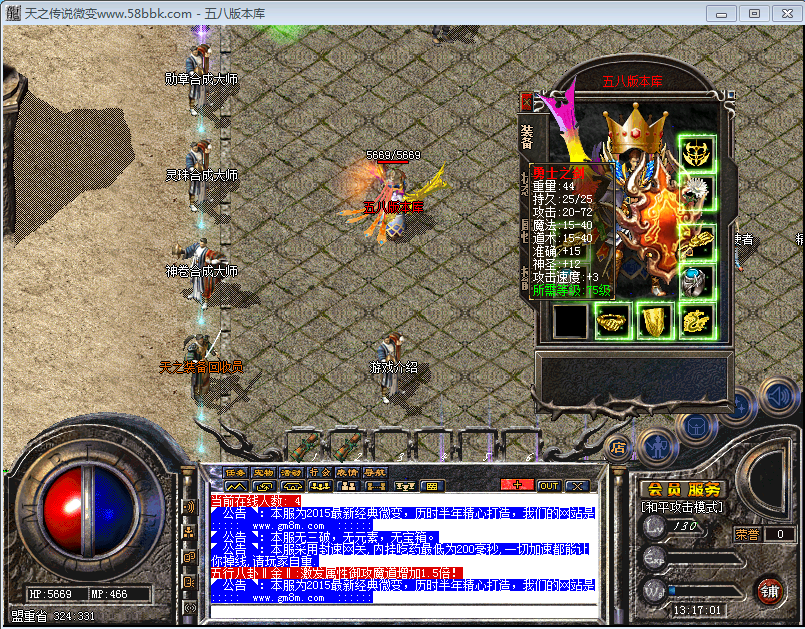This screenshot has height=629, width=805.
Task: Open the character figure round button
Action: [x=658, y=447]
